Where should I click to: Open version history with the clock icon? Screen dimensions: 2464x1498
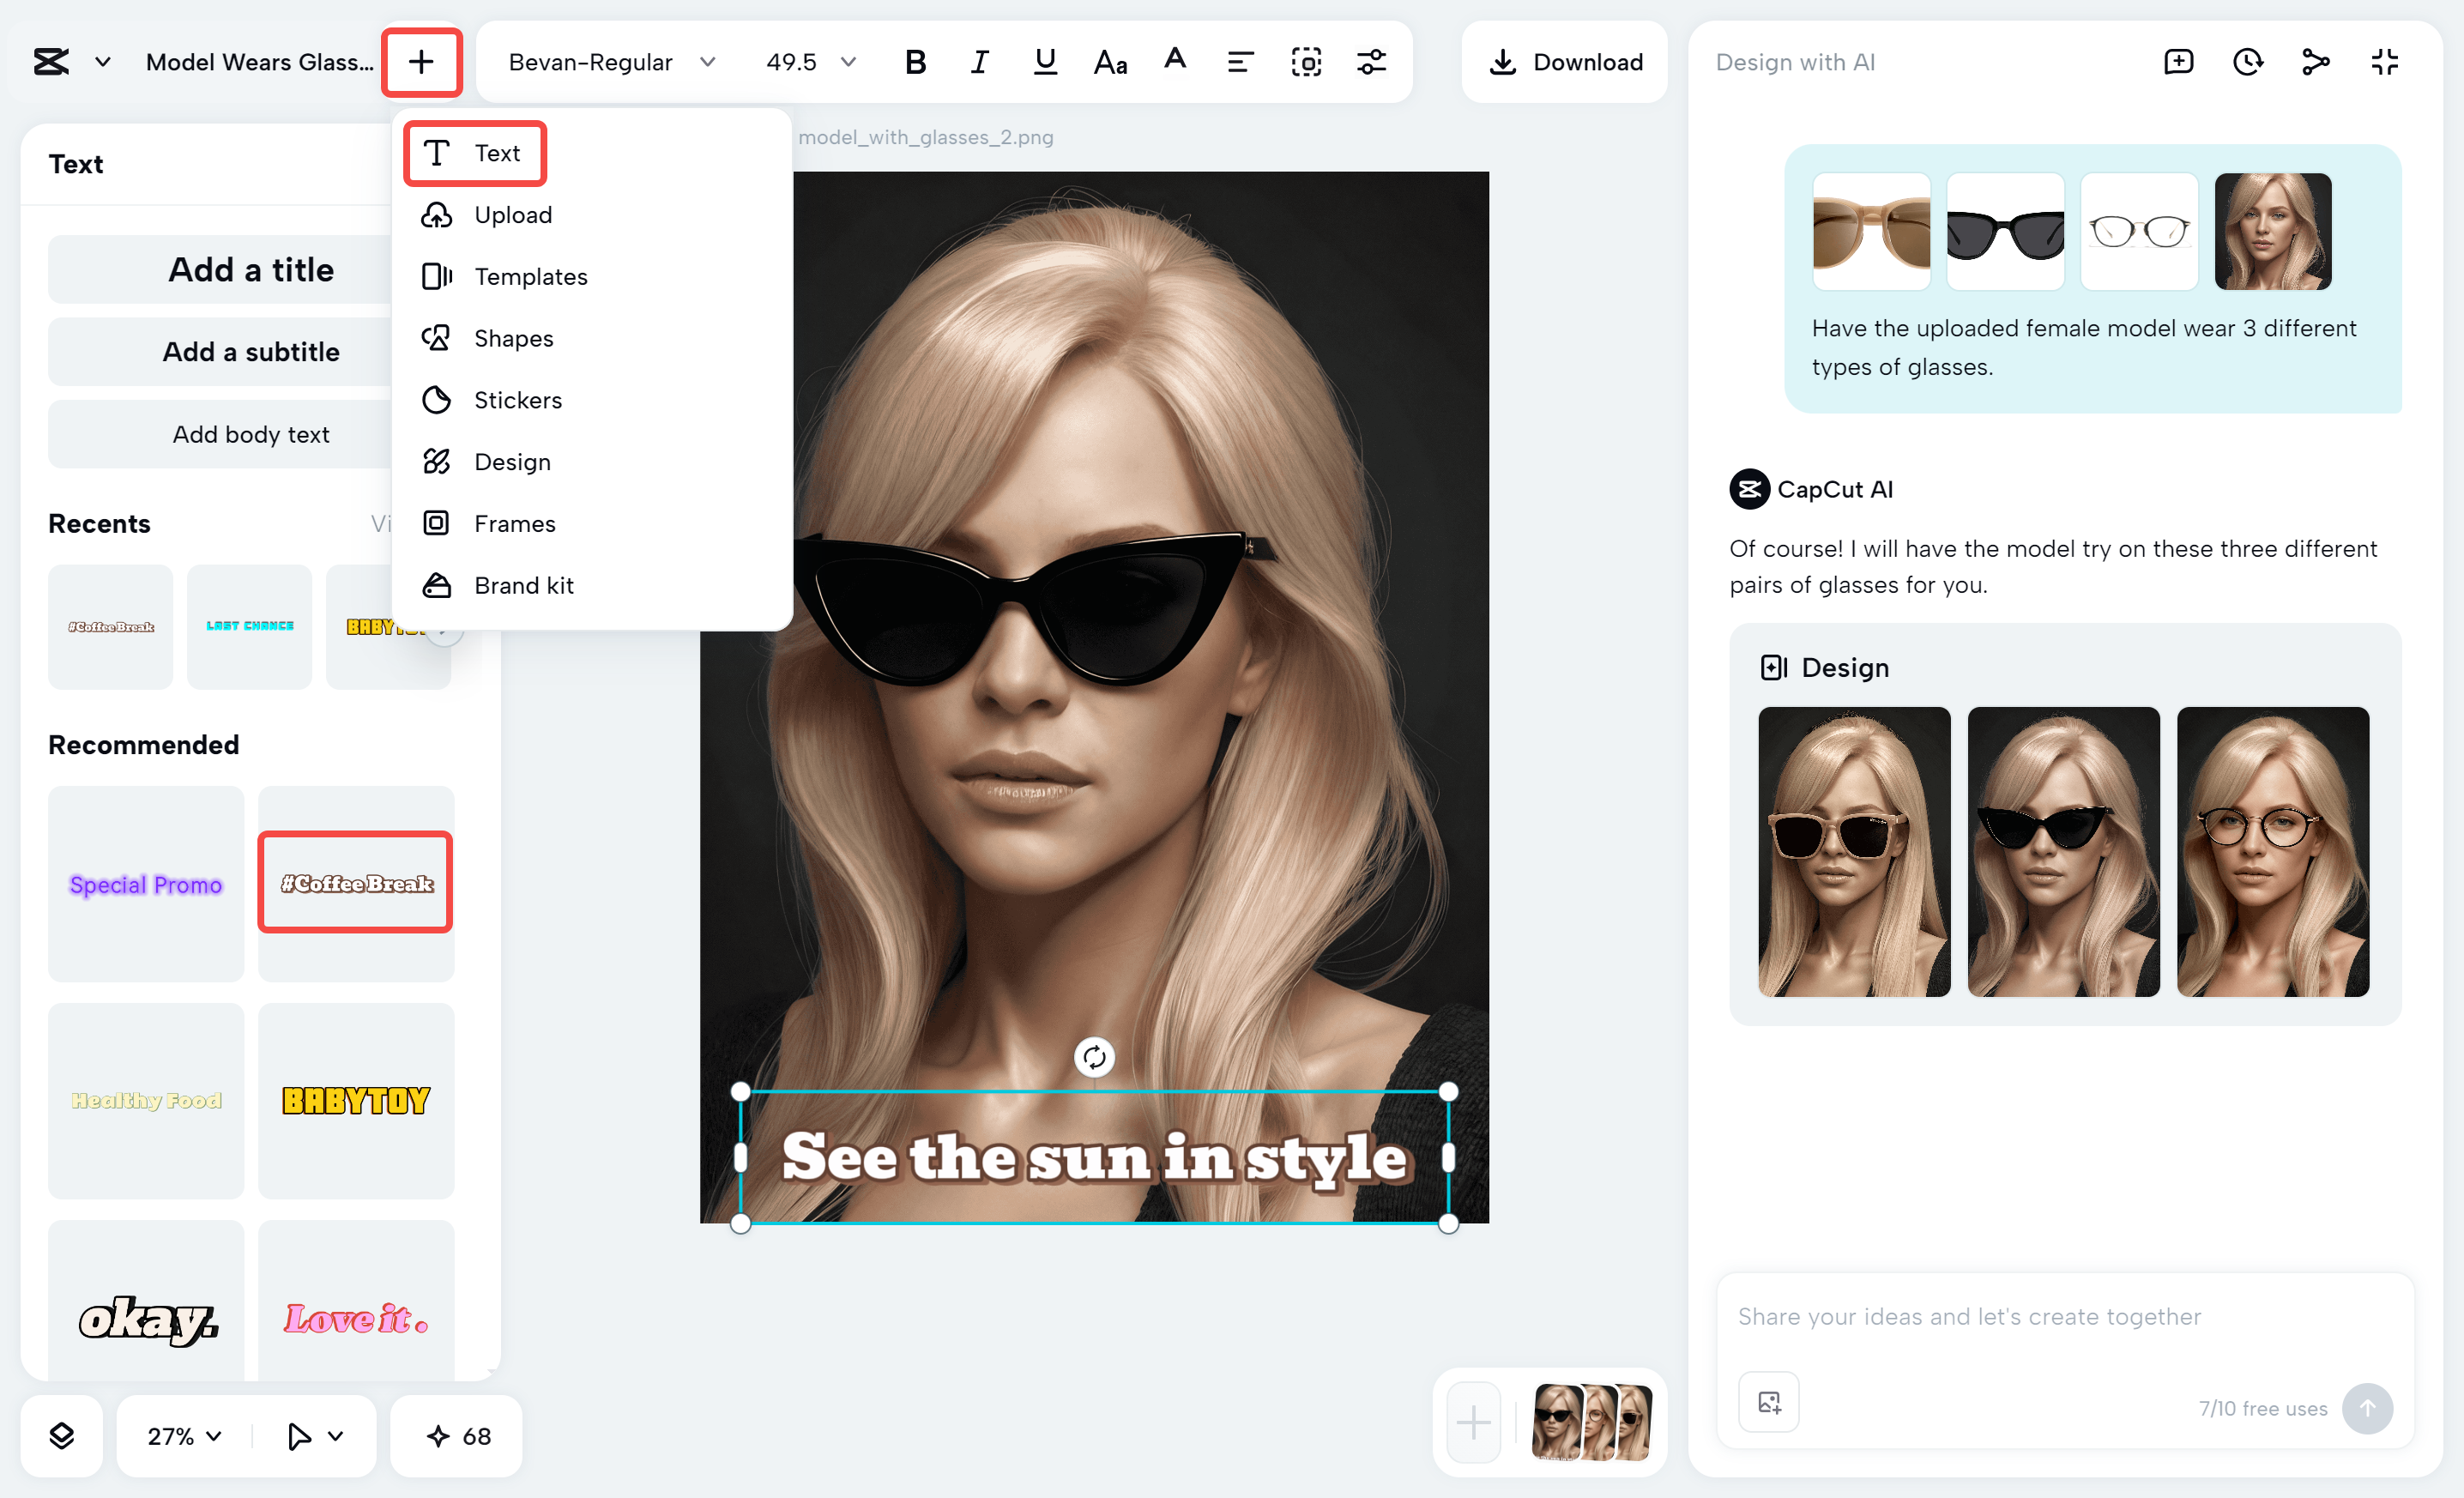[x=2247, y=61]
